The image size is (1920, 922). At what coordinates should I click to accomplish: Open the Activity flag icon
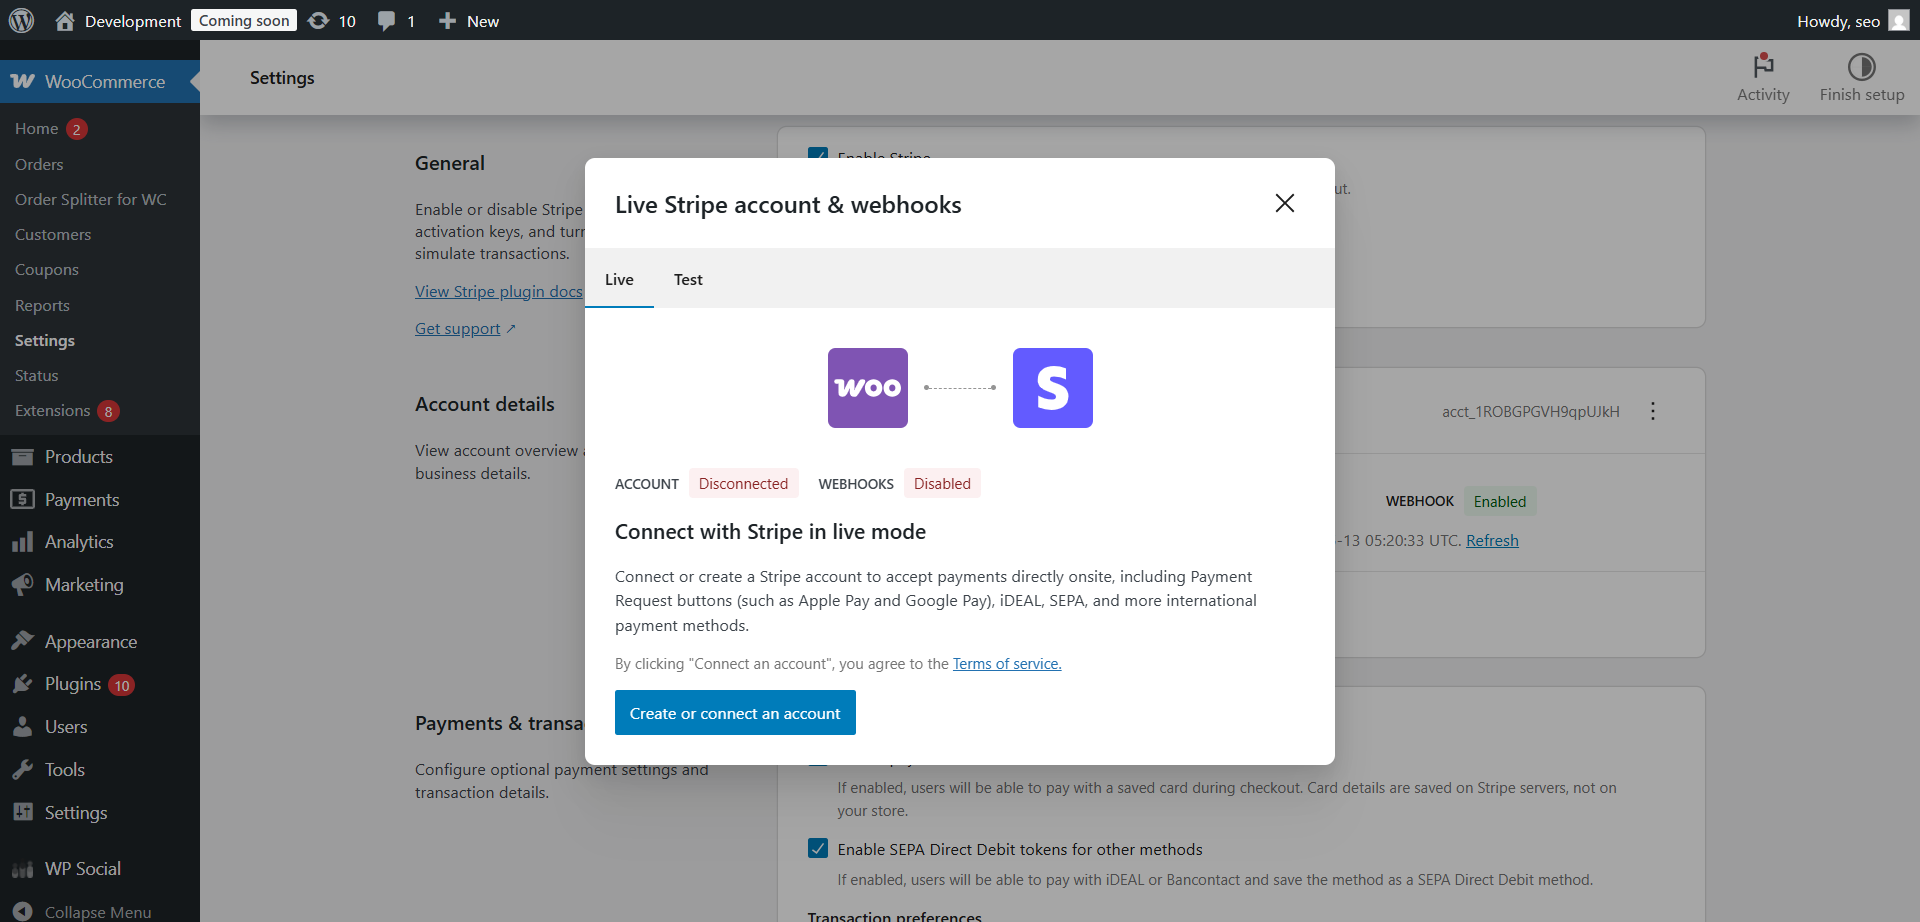tap(1763, 66)
